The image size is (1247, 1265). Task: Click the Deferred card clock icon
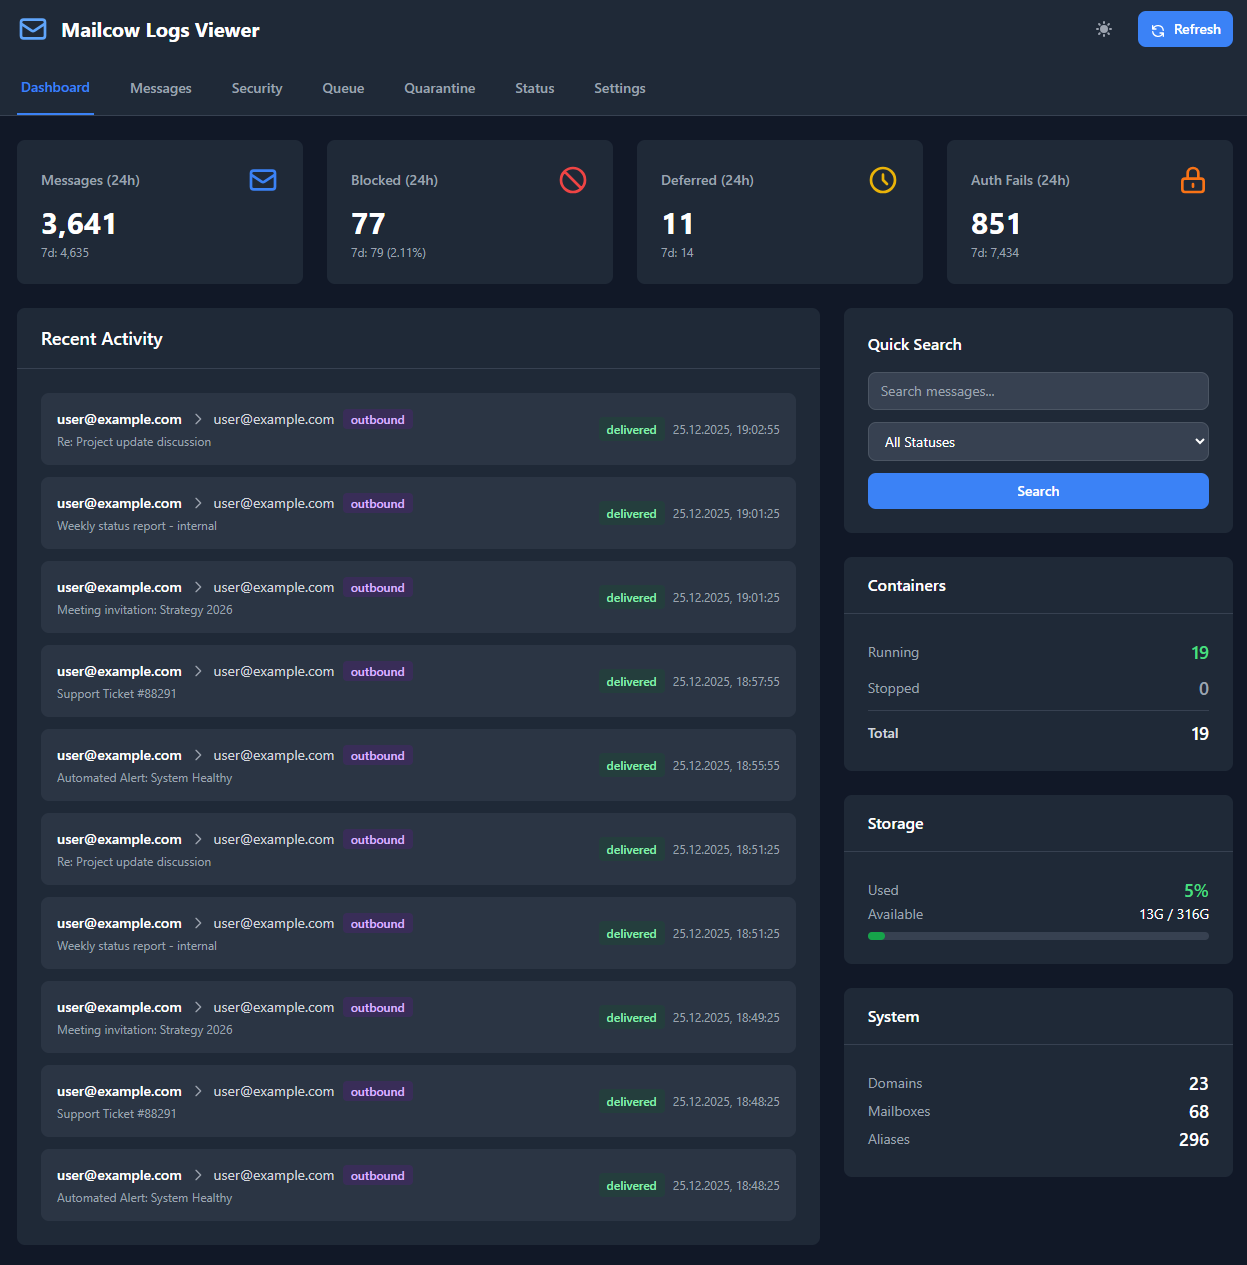click(883, 180)
